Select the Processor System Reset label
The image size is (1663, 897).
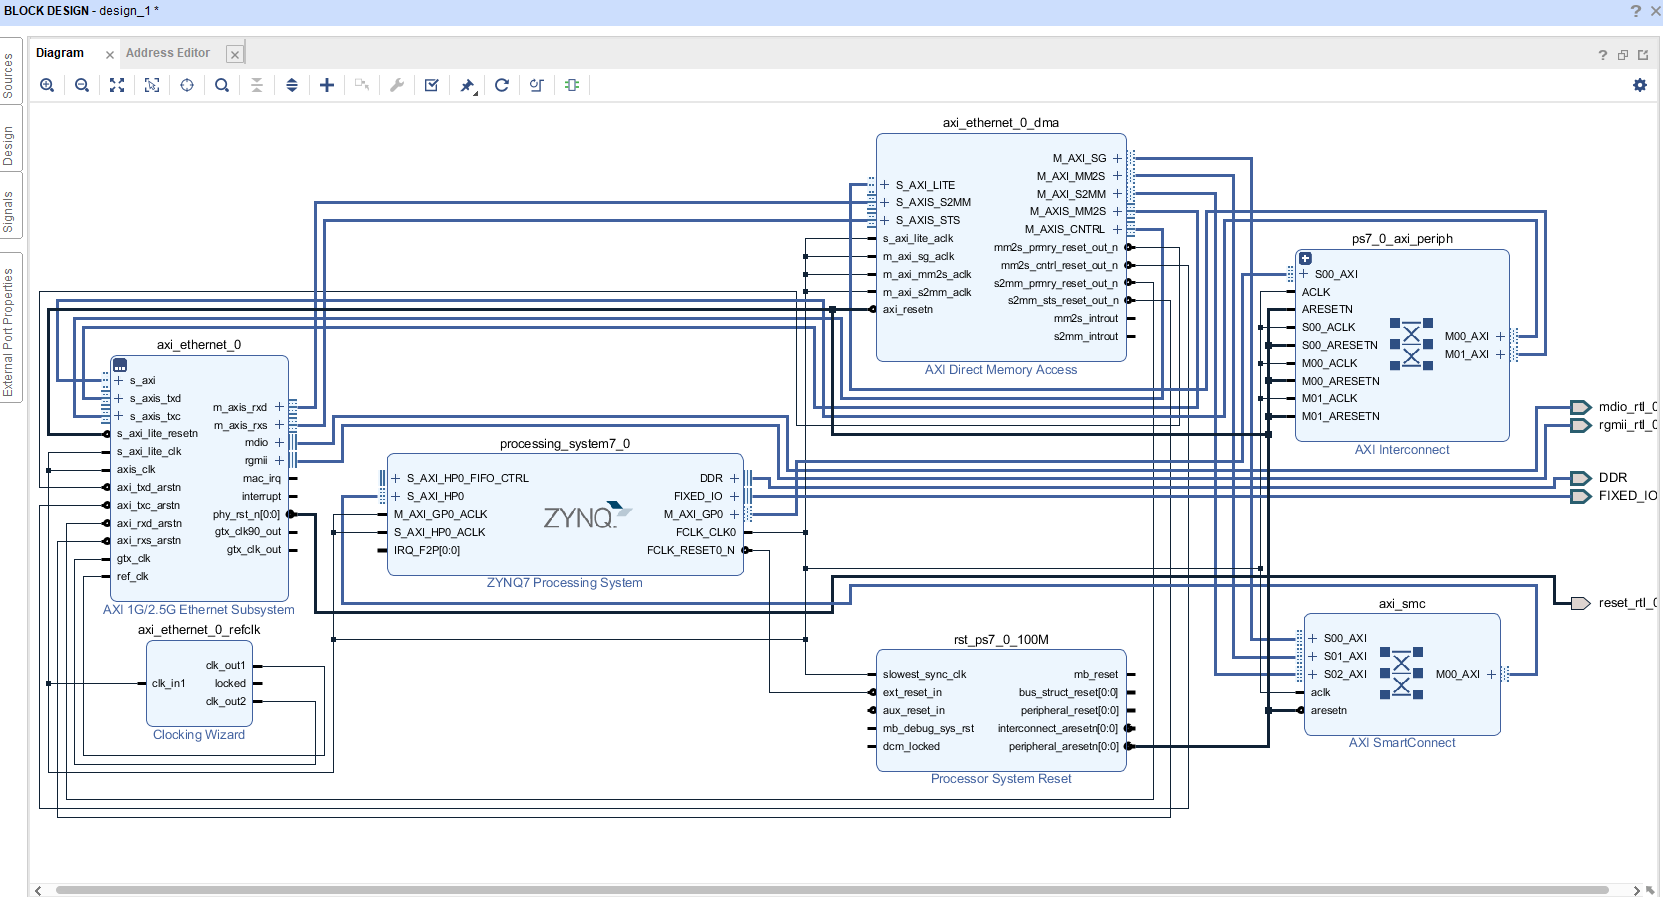(x=1001, y=779)
